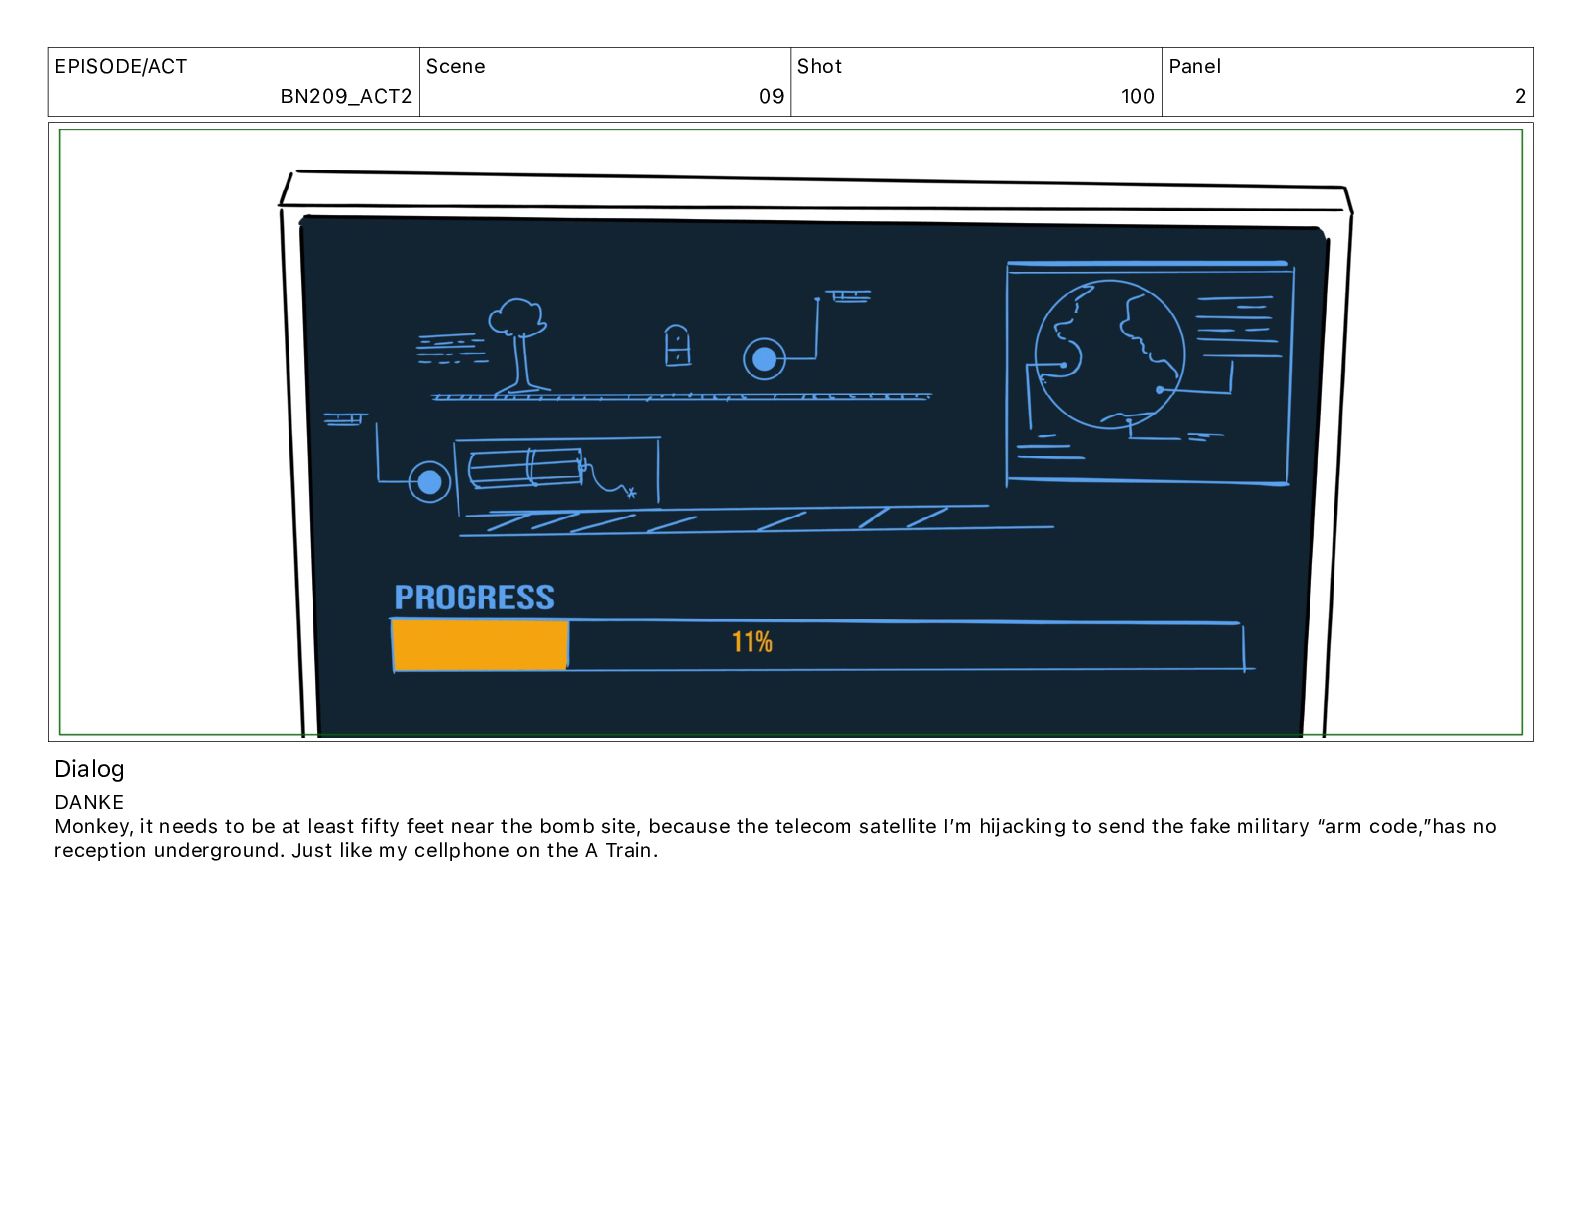
Task: Click the lower blue target marker
Action: coord(429,483)
